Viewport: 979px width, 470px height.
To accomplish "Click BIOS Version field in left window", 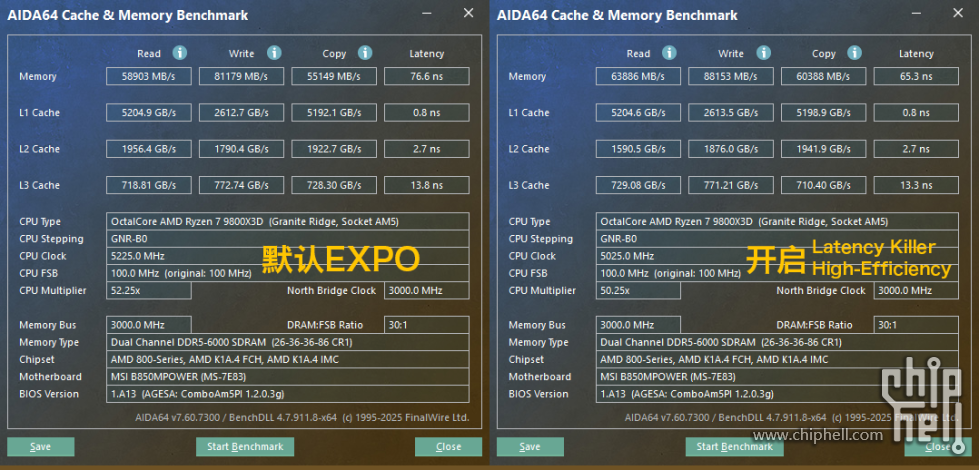I will coord(288,394).
